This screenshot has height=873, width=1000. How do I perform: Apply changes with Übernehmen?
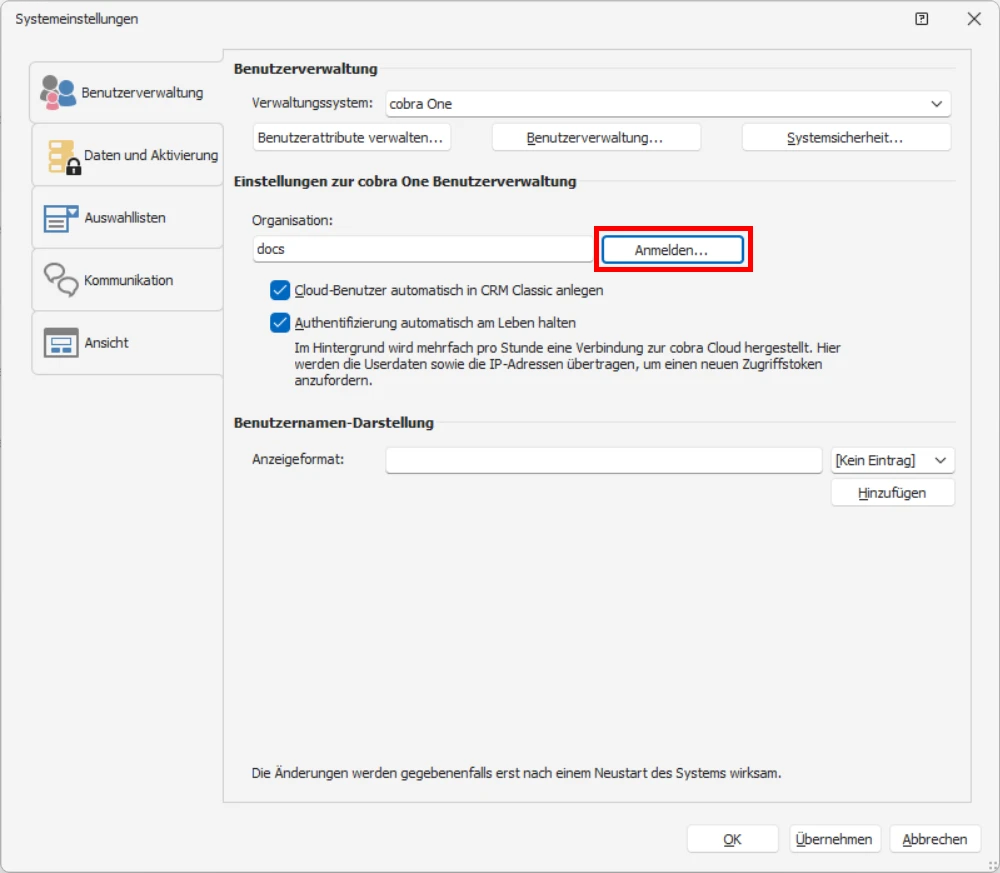click(x=834, y=839)
